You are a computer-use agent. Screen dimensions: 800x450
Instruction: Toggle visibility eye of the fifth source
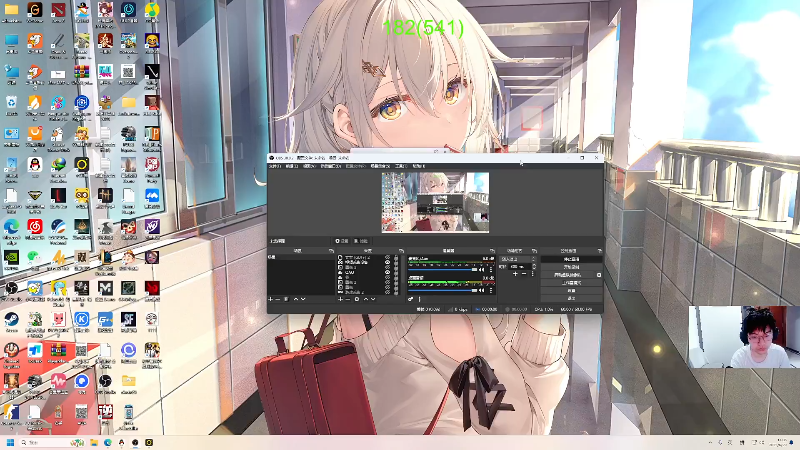[x=388, y=277]
